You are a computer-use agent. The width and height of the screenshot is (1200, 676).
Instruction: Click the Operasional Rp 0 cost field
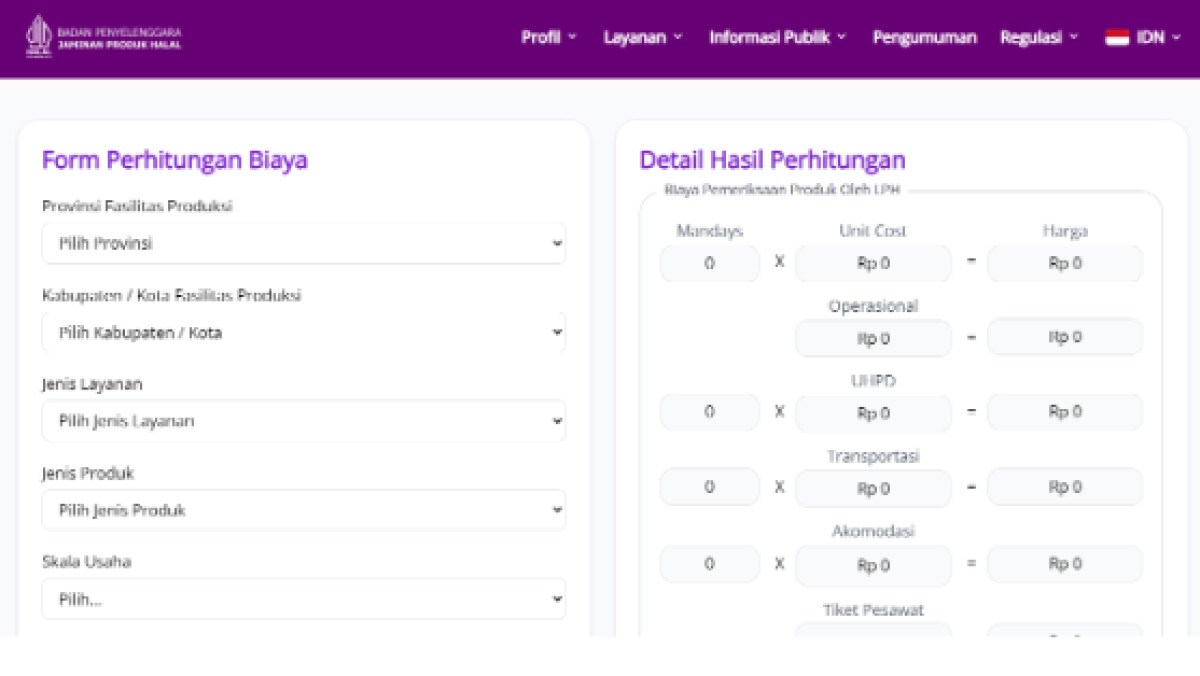coord(873,338)
